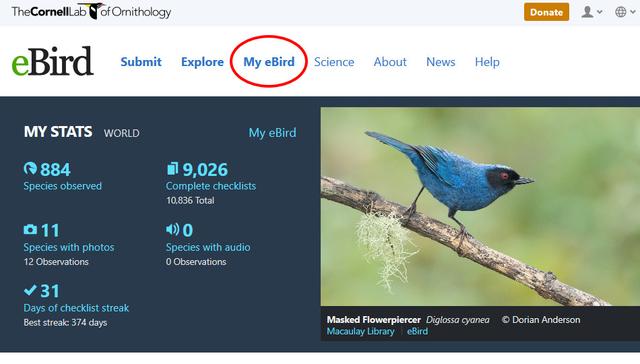Open the Help page
640x364 pixels.
pyautogui.click(x=487, y=62)
